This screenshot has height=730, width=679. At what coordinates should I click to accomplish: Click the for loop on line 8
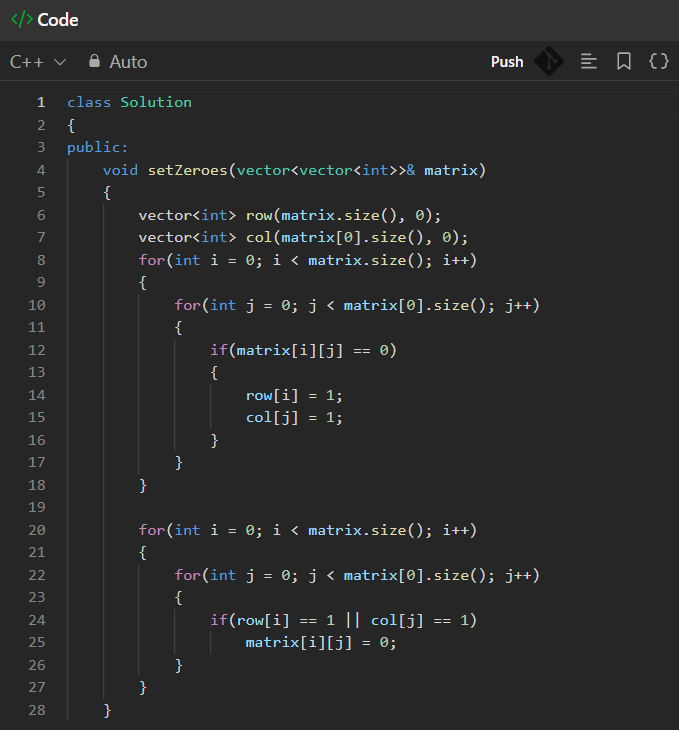pyautogui.click(x=308, y=260)
